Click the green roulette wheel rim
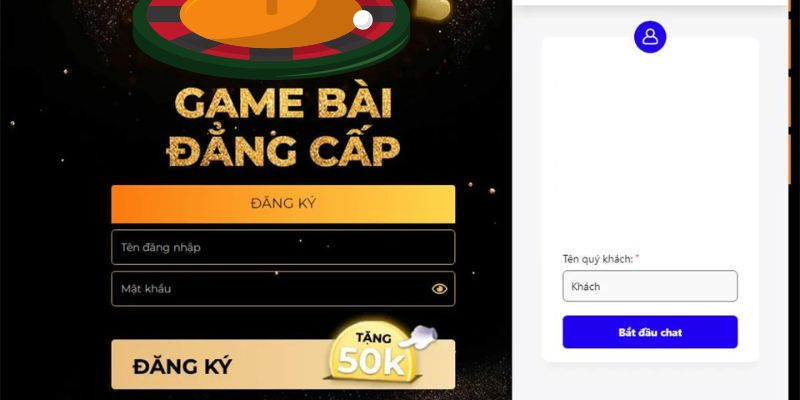 [270, 64]
